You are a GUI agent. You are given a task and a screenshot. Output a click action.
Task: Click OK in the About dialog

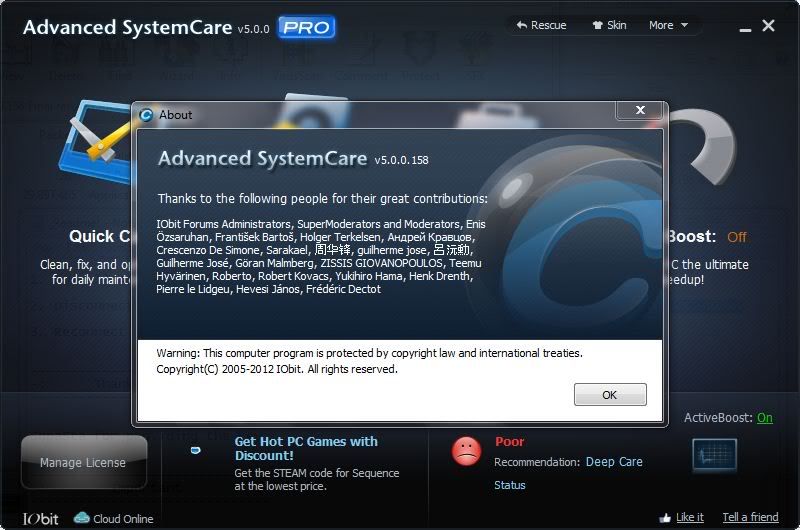(x=610, y=394)
